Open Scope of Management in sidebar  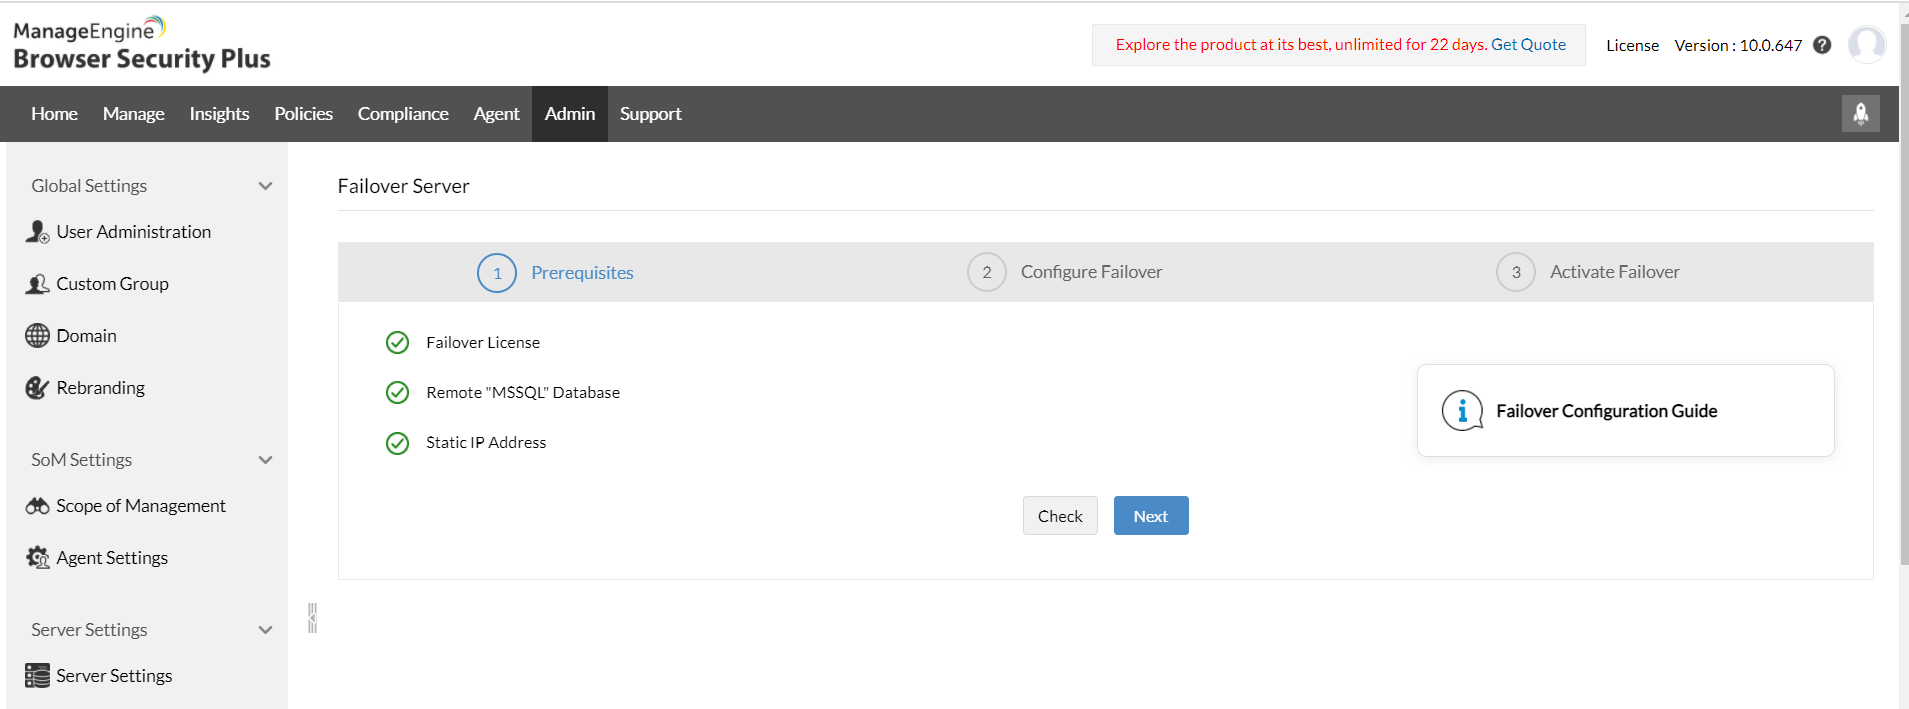tap(141, 506)
